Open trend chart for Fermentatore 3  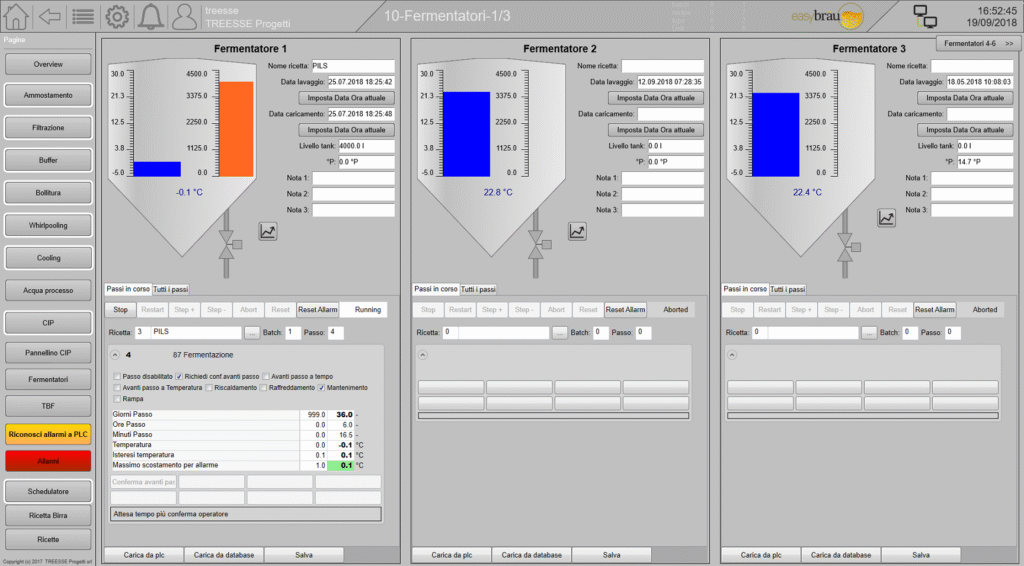(x=886, y=218)
